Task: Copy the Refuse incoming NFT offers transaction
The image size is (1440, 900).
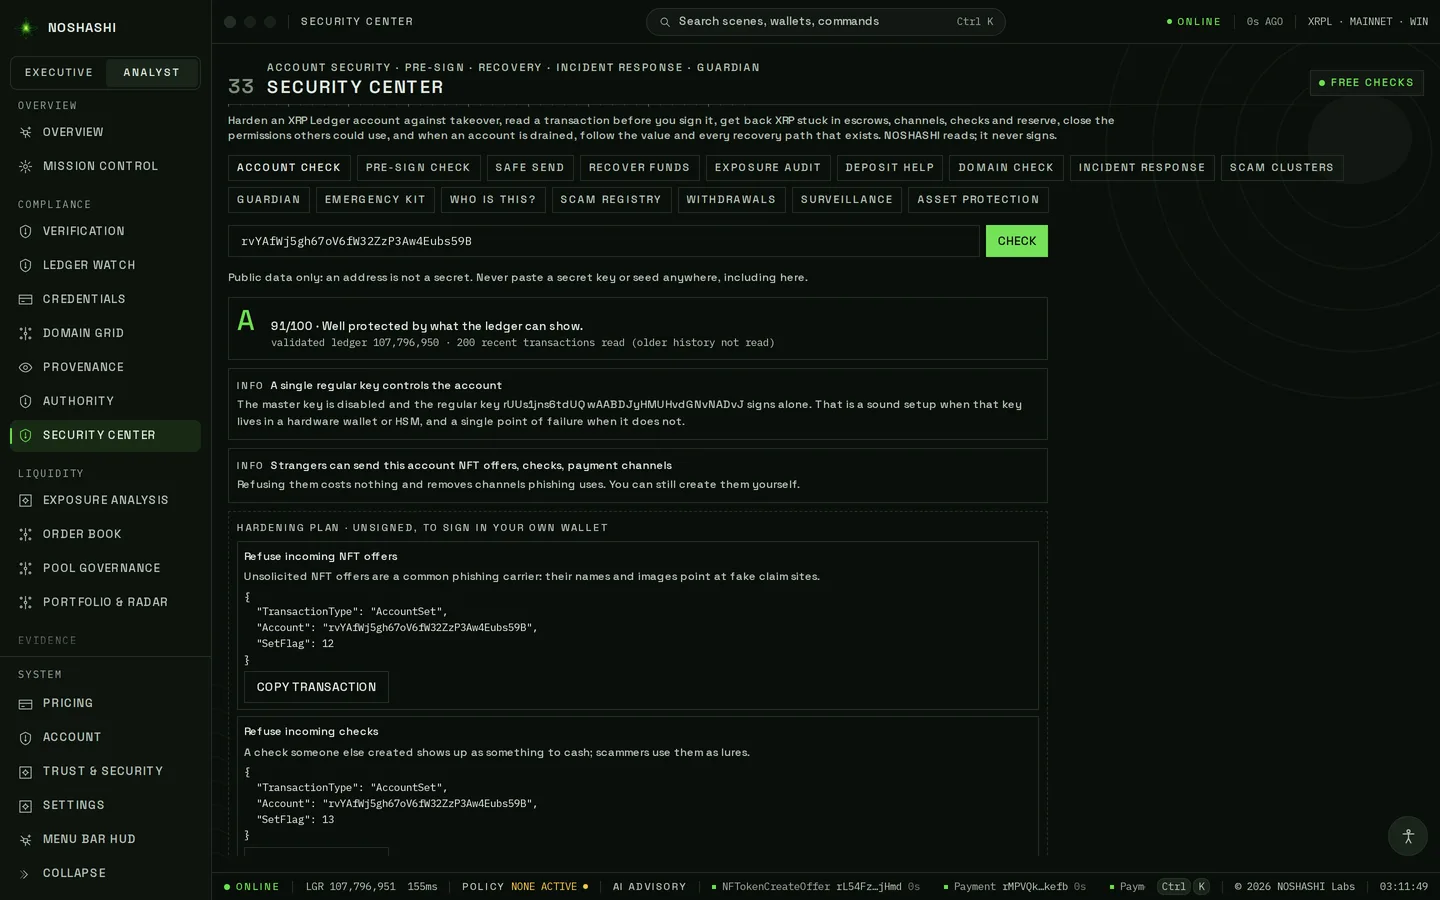Action: (x=316, y=687)
